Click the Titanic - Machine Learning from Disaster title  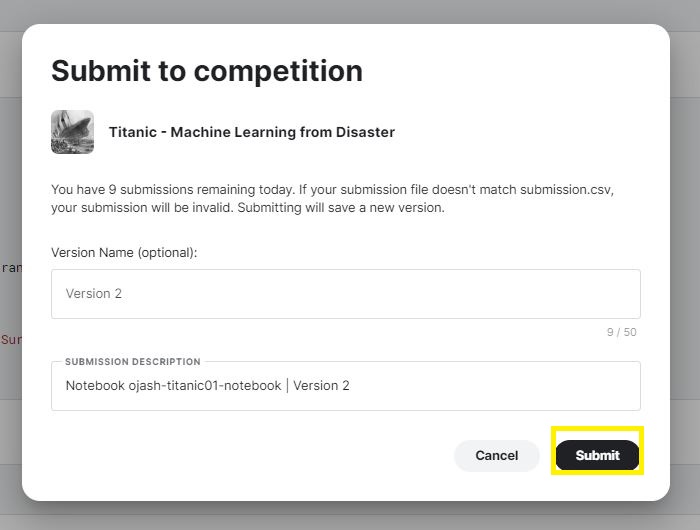pos(251,132)
